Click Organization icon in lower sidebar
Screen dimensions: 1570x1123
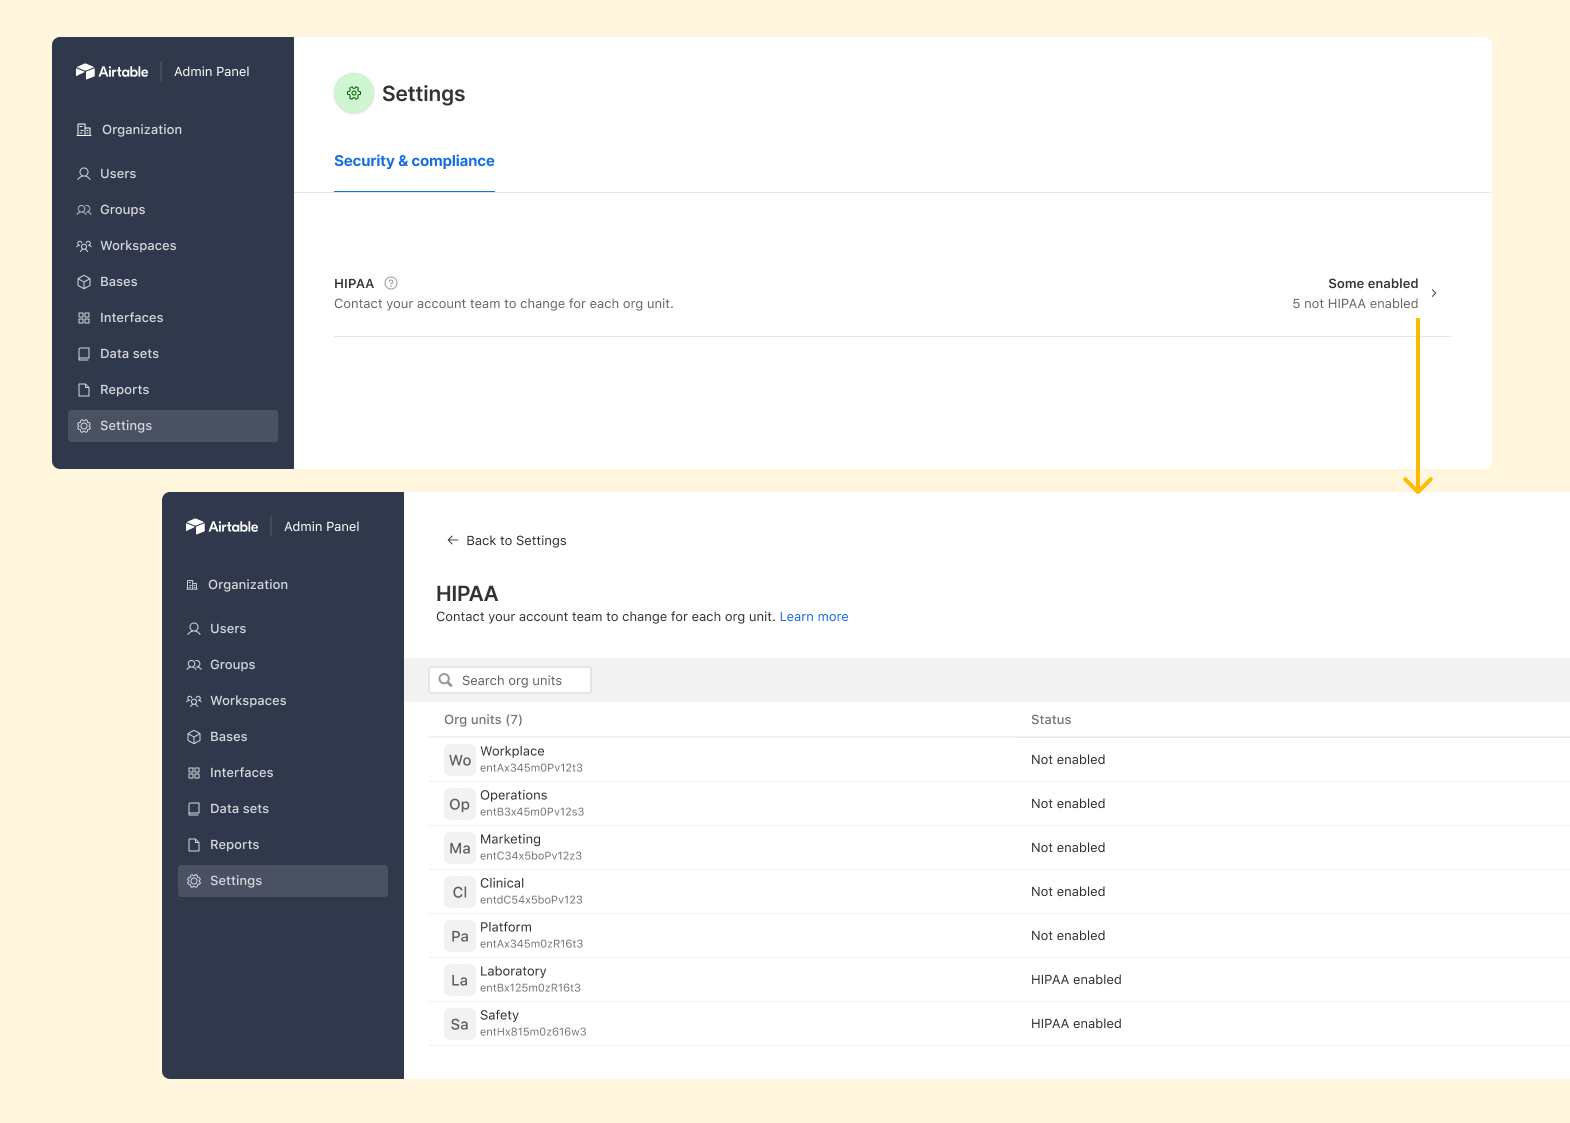click(x=193, y=585)
